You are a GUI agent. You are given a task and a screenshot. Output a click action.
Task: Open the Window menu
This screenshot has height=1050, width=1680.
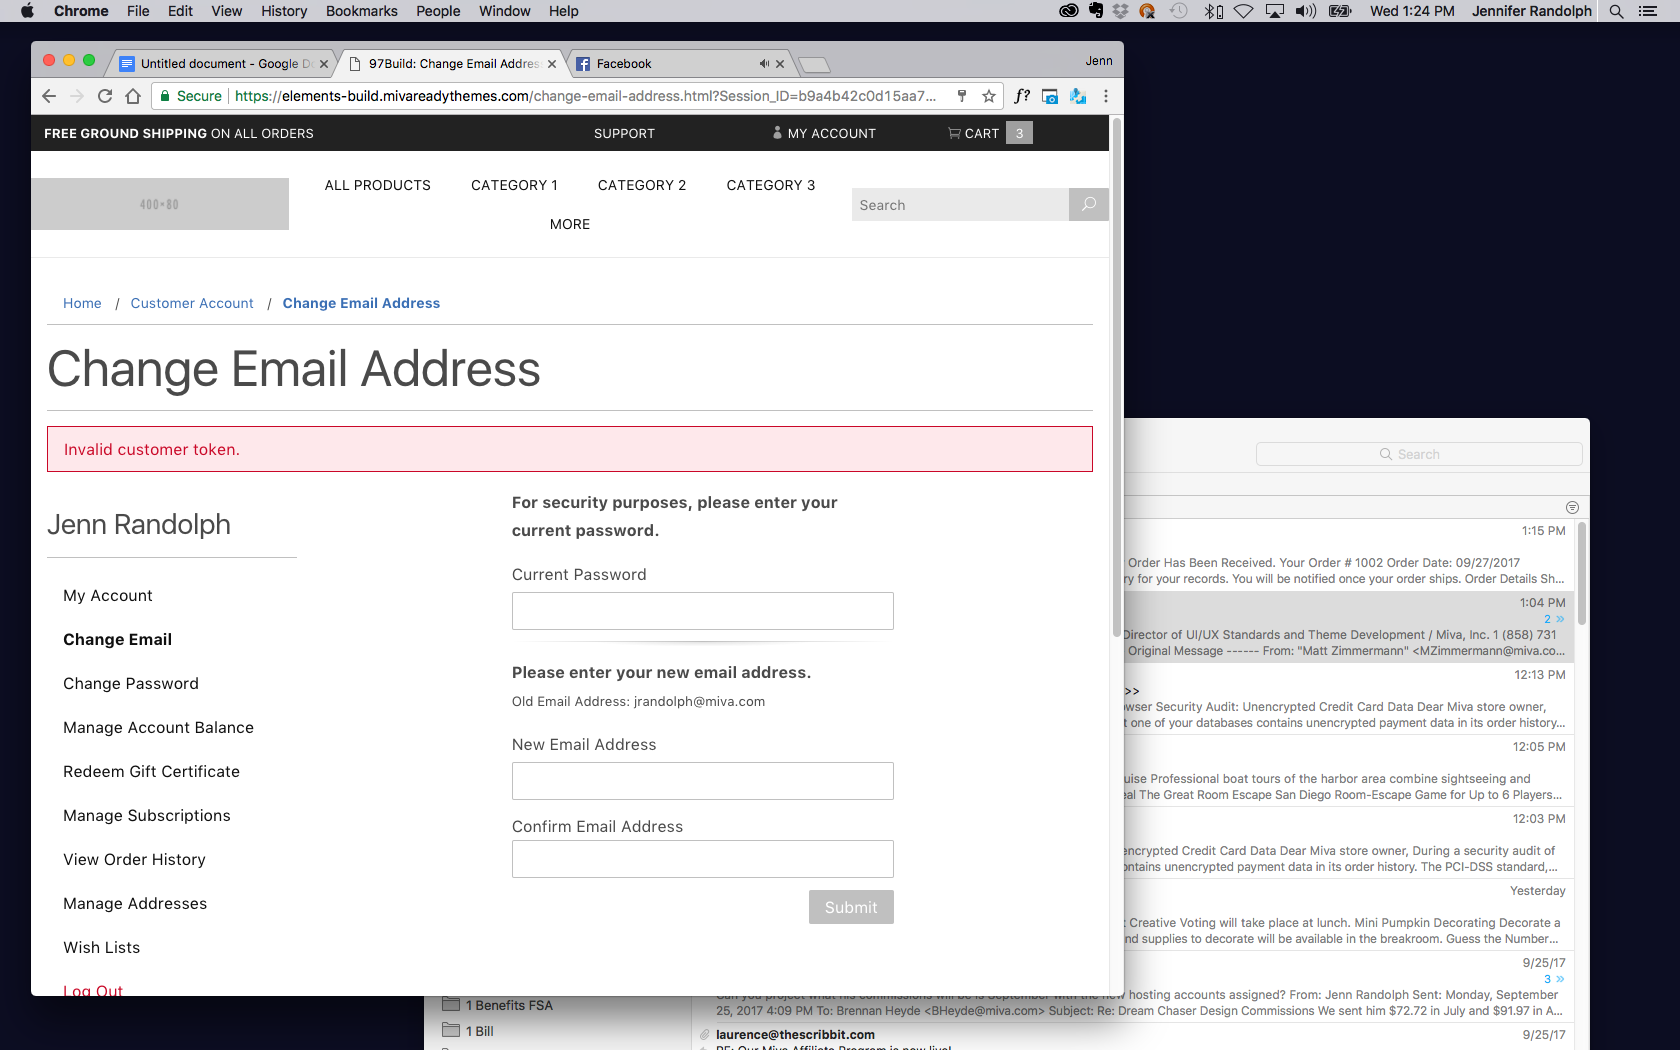coord(504,11)
